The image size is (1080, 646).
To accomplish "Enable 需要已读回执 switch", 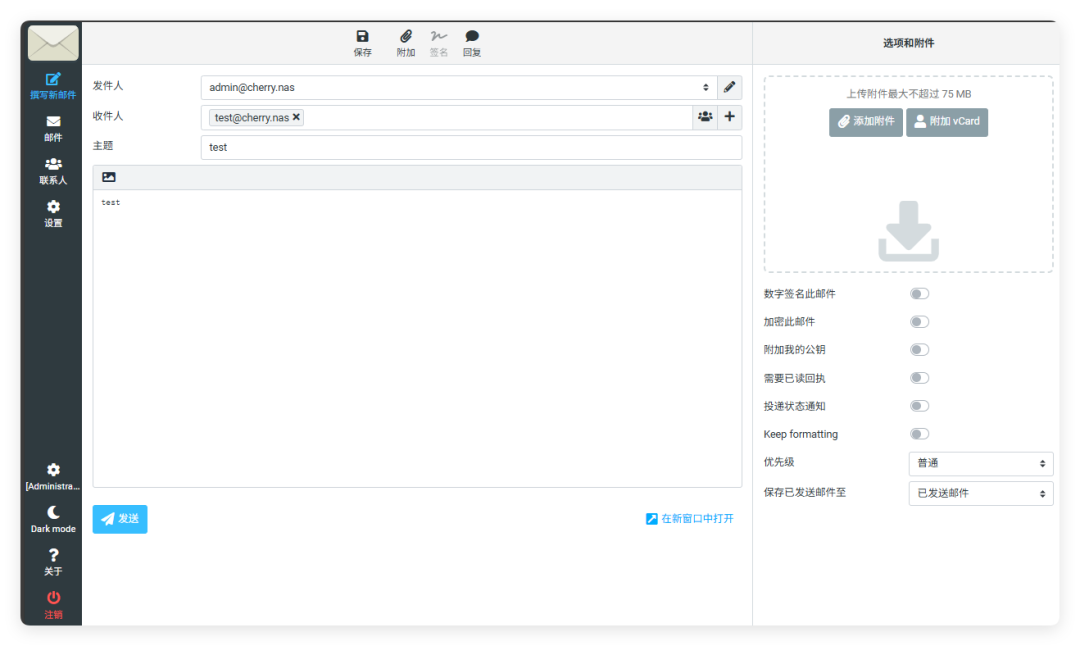I will tap(920, 378).
